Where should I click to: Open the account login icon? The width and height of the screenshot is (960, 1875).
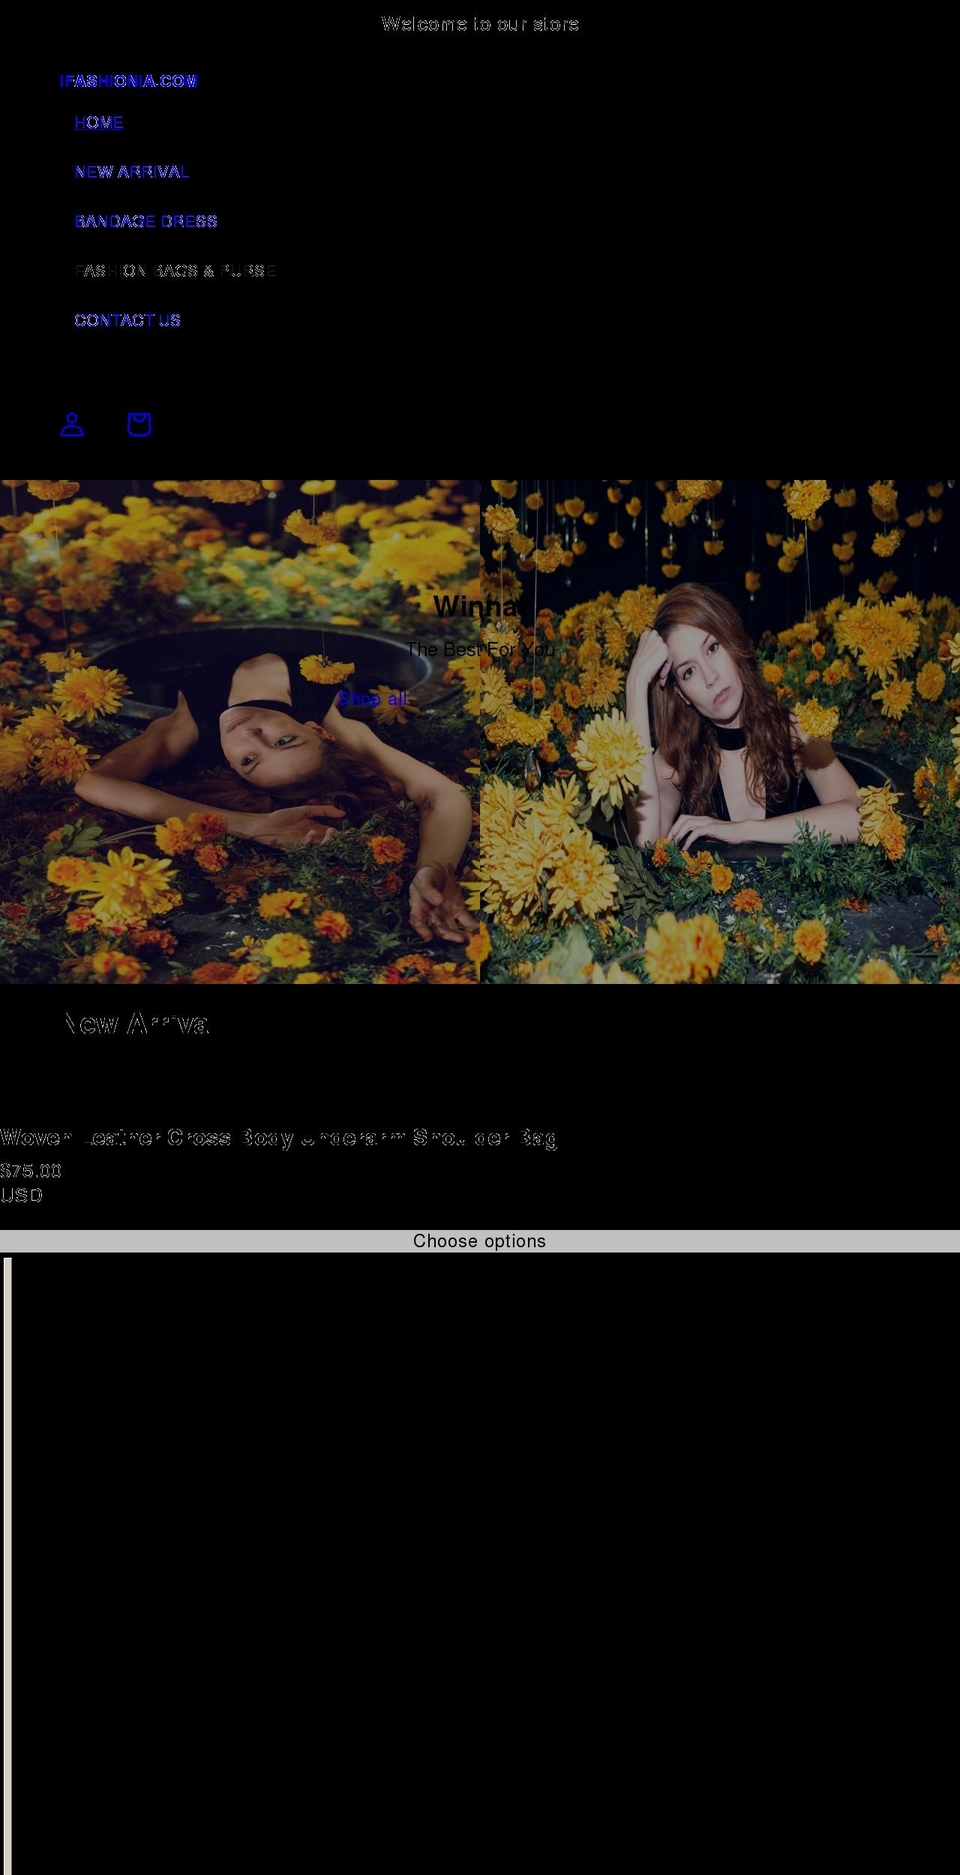72,424
